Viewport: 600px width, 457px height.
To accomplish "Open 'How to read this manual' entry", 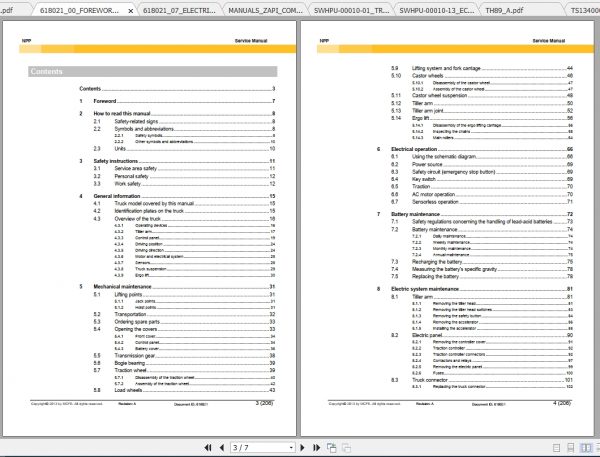I will [177, 113].
